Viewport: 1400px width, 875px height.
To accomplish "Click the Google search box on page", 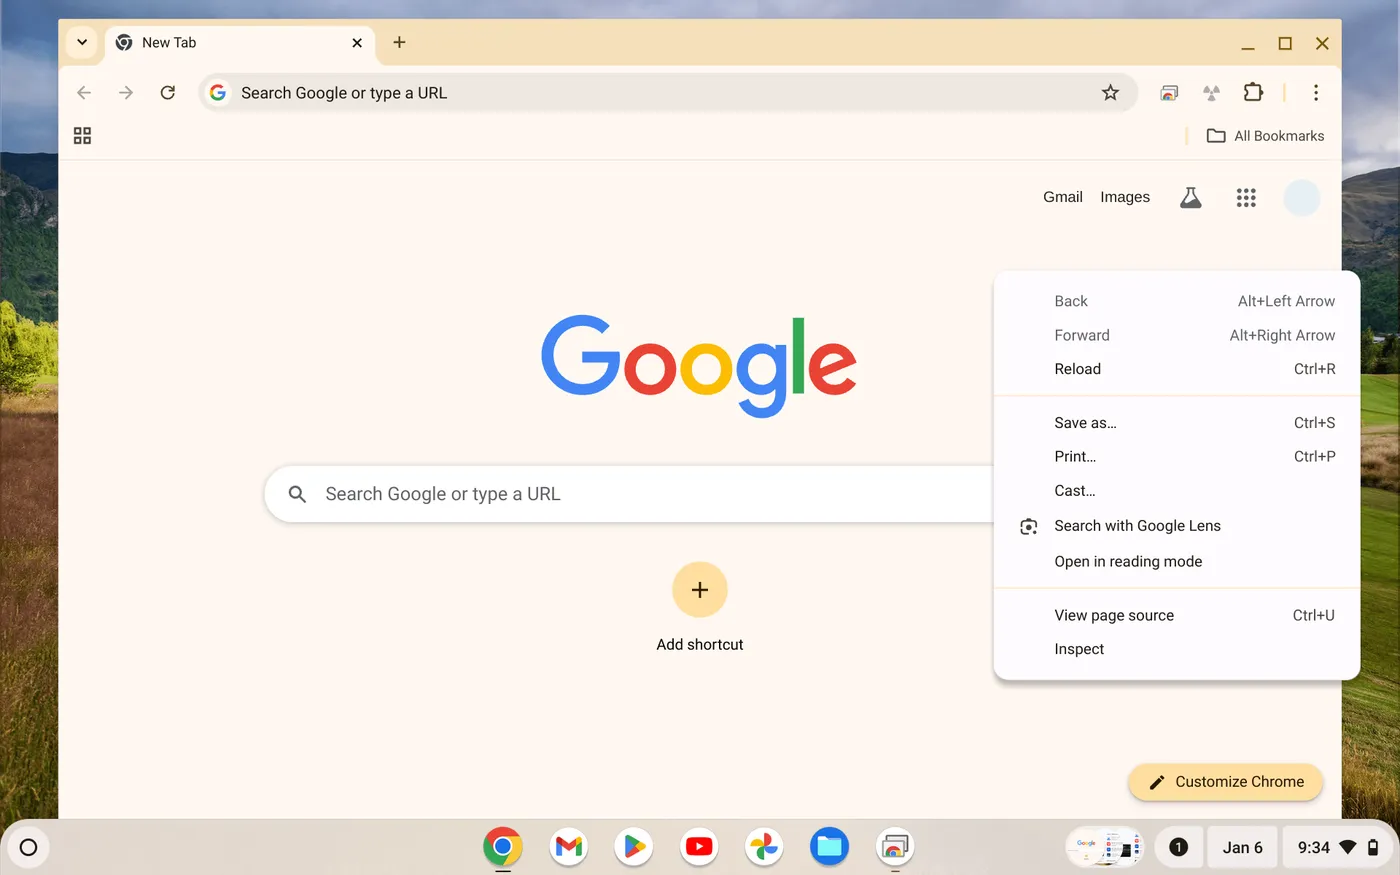I will point(630,494).
